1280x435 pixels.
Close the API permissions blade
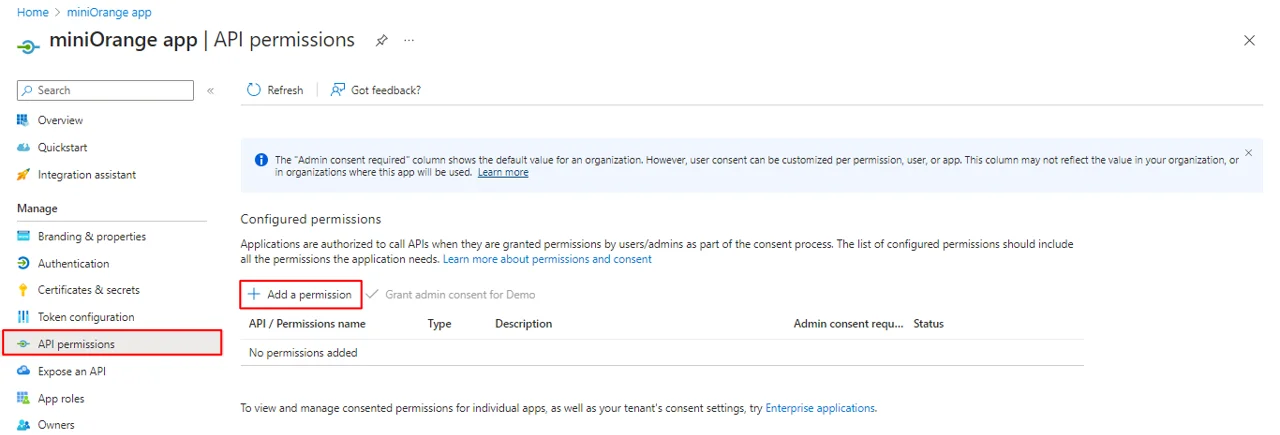pos(1249,41)
